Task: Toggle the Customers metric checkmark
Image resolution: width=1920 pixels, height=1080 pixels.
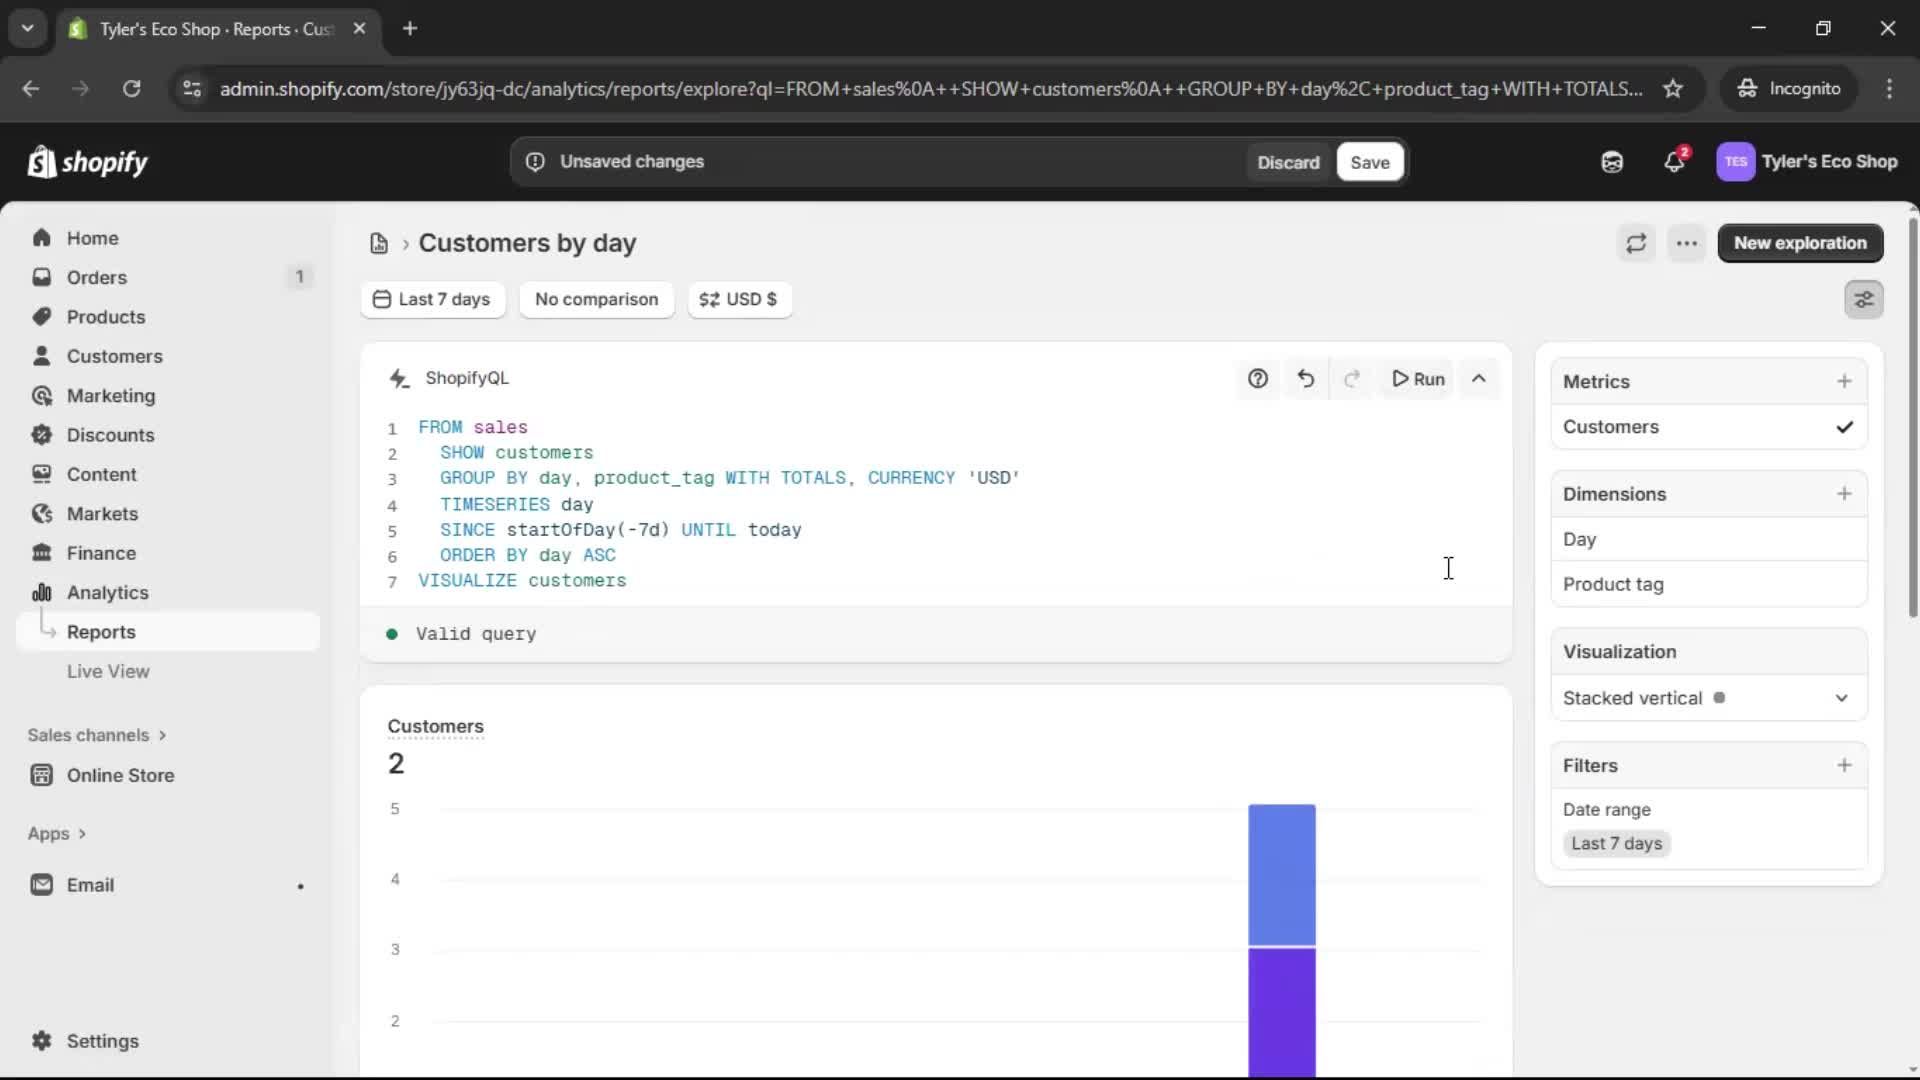Action: pos(1845,426)
